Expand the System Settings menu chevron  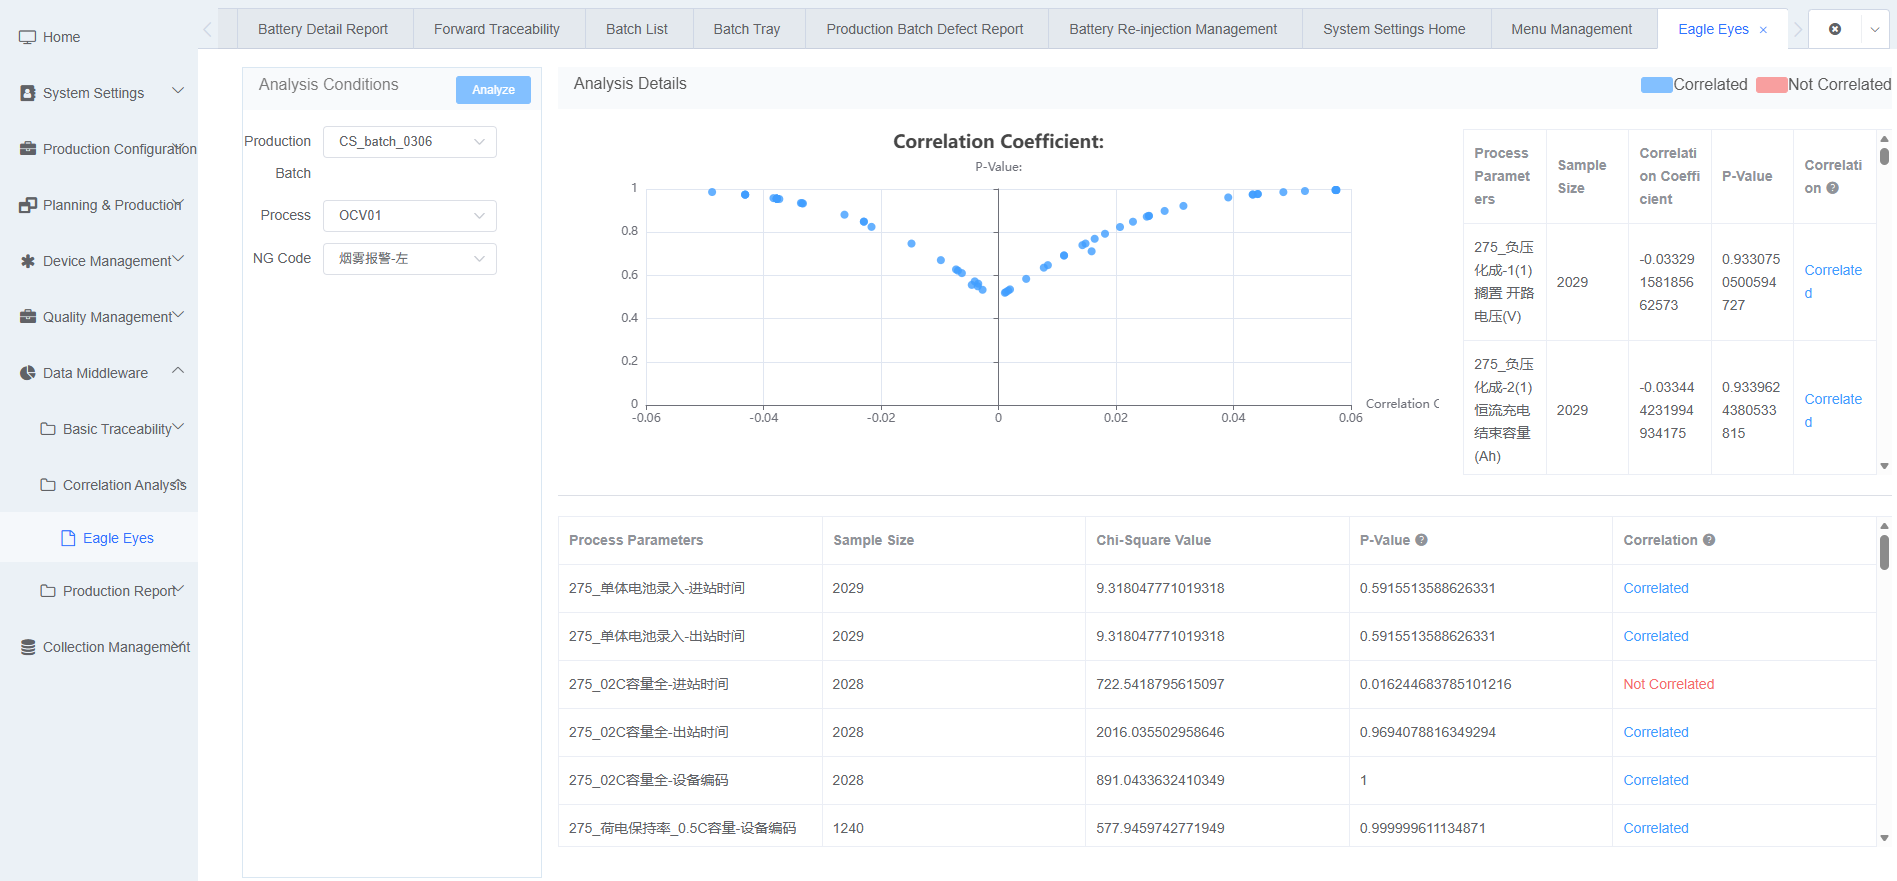point(178,91)
